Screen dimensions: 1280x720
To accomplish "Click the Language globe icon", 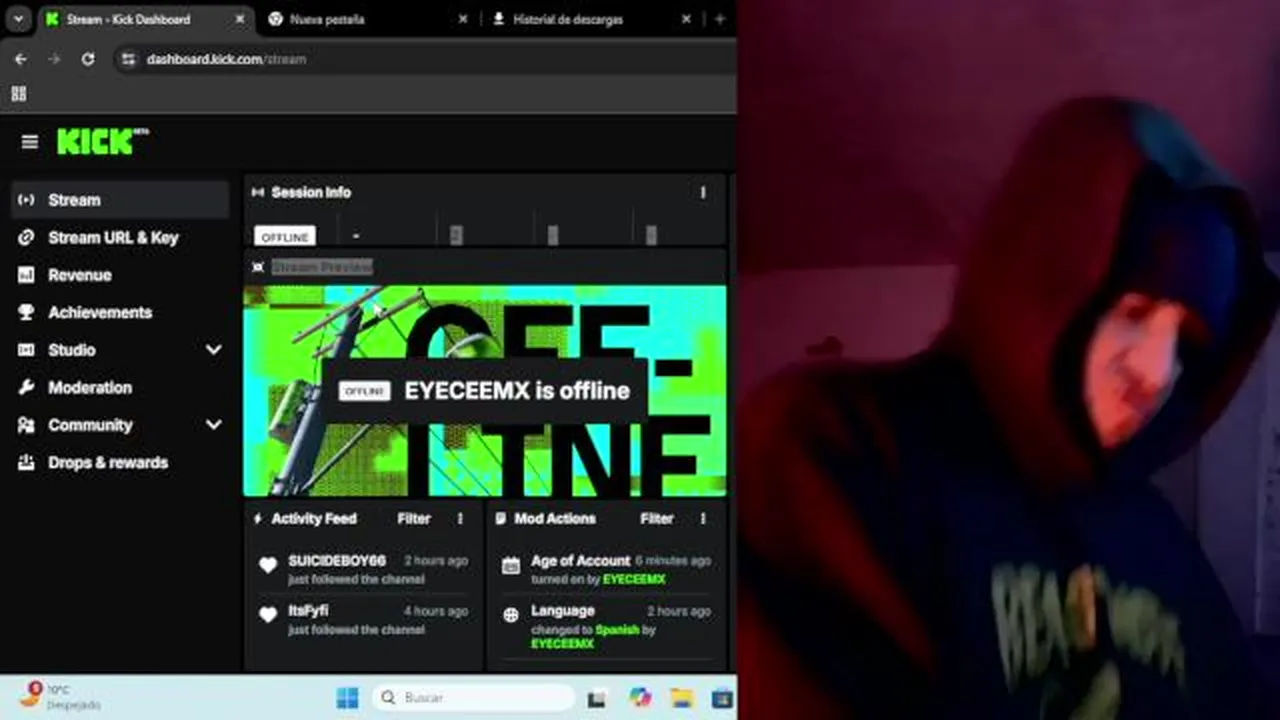I will click(x=511, y=615).
